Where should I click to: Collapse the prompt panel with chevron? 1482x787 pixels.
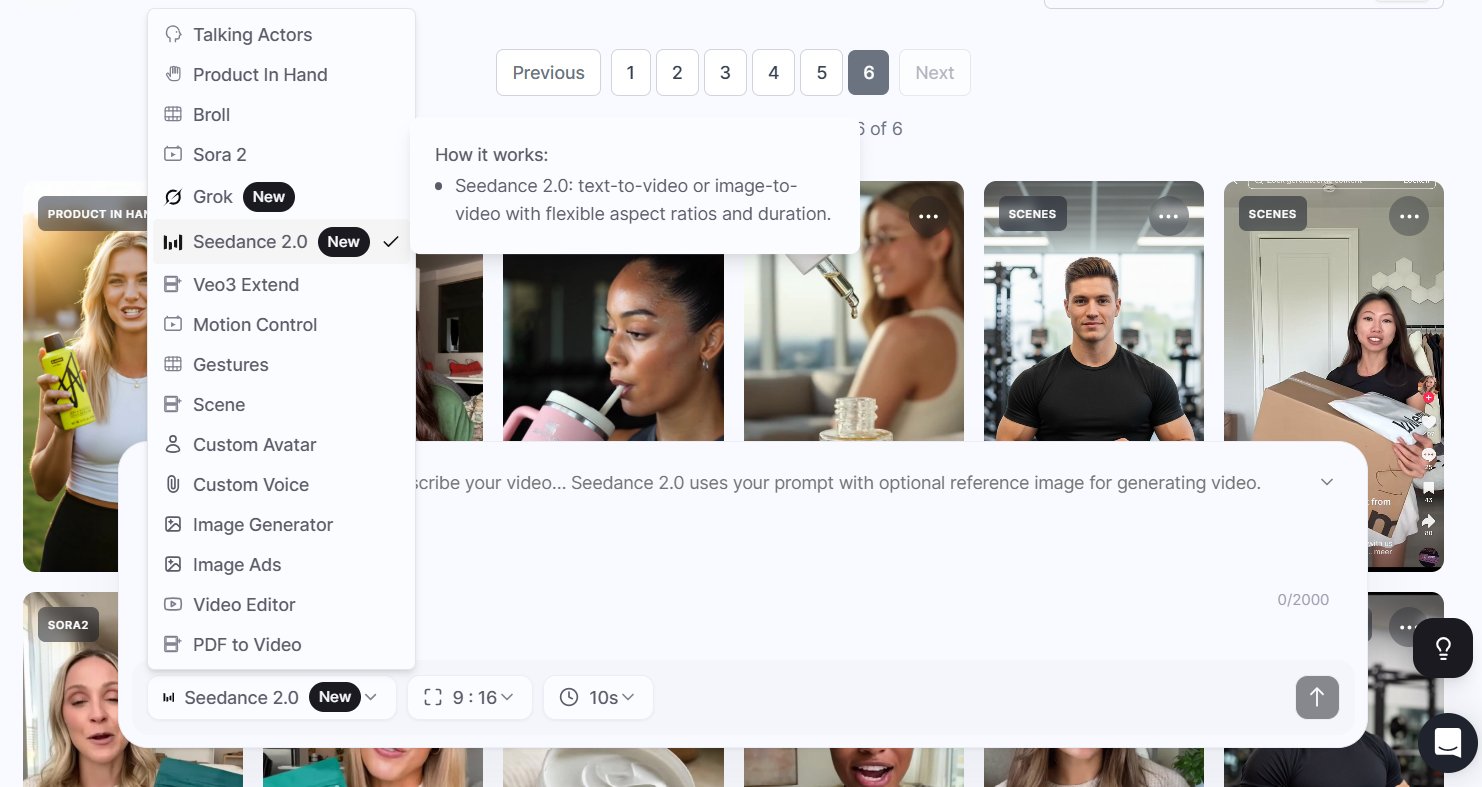click(x=1327, y=482)
